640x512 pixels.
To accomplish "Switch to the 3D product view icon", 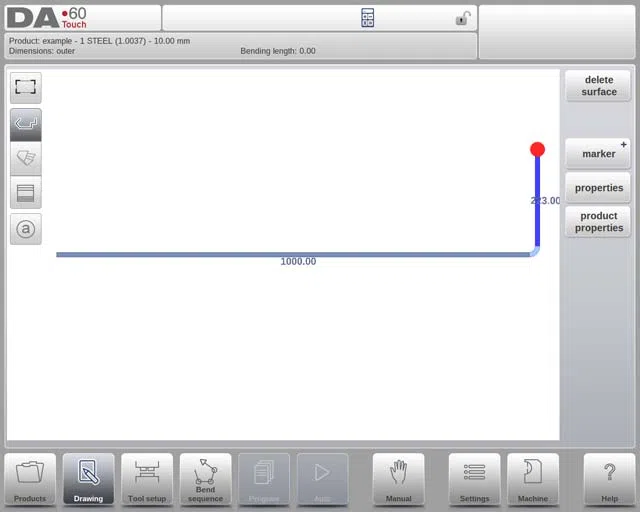I will click(26, 159).
